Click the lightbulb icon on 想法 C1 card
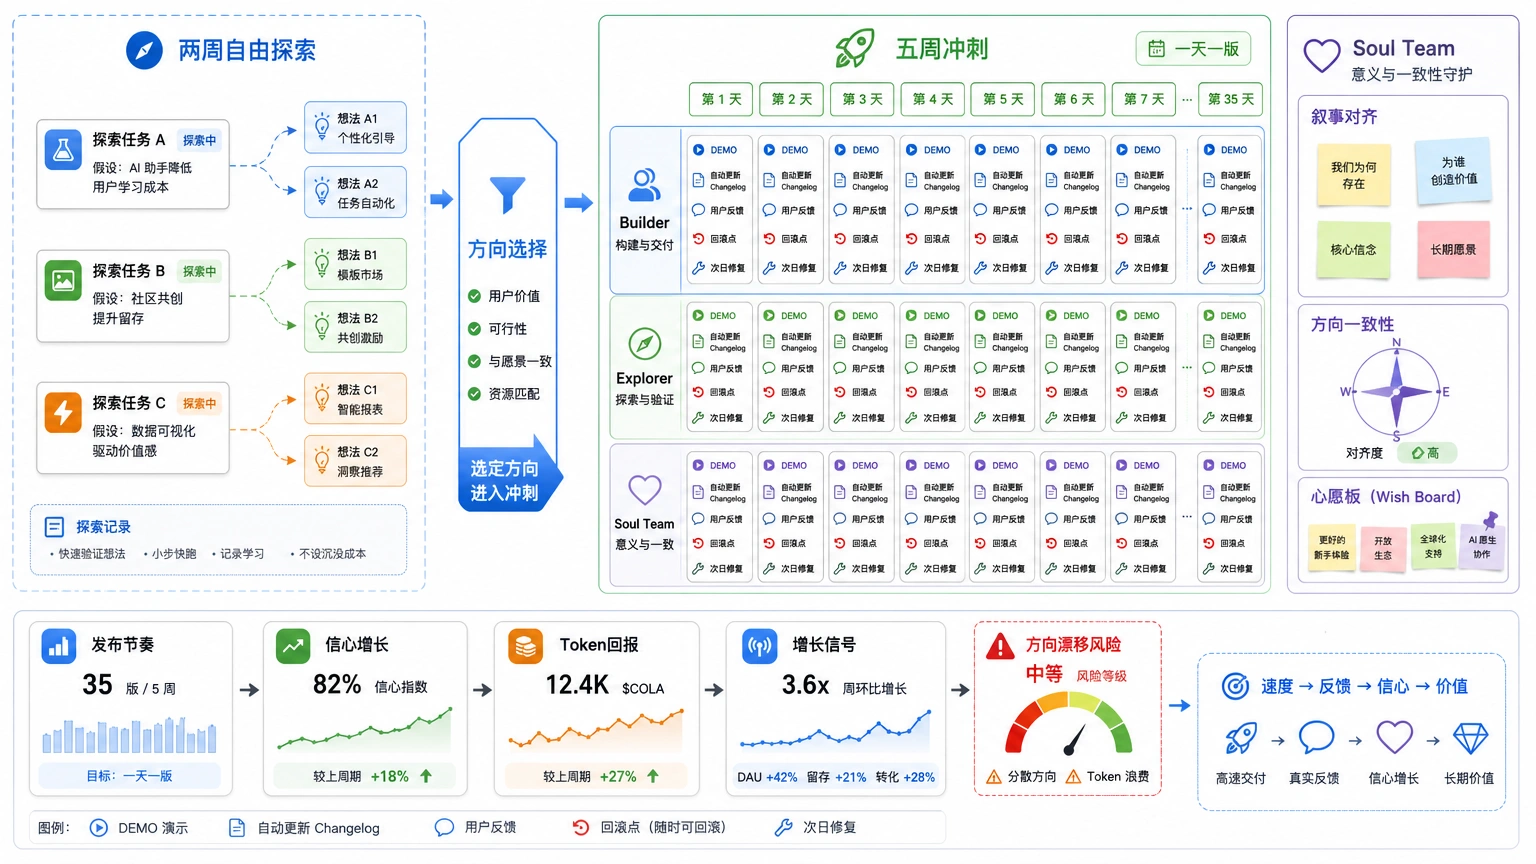Screen dimensions: 1536x864 [322, 398]
